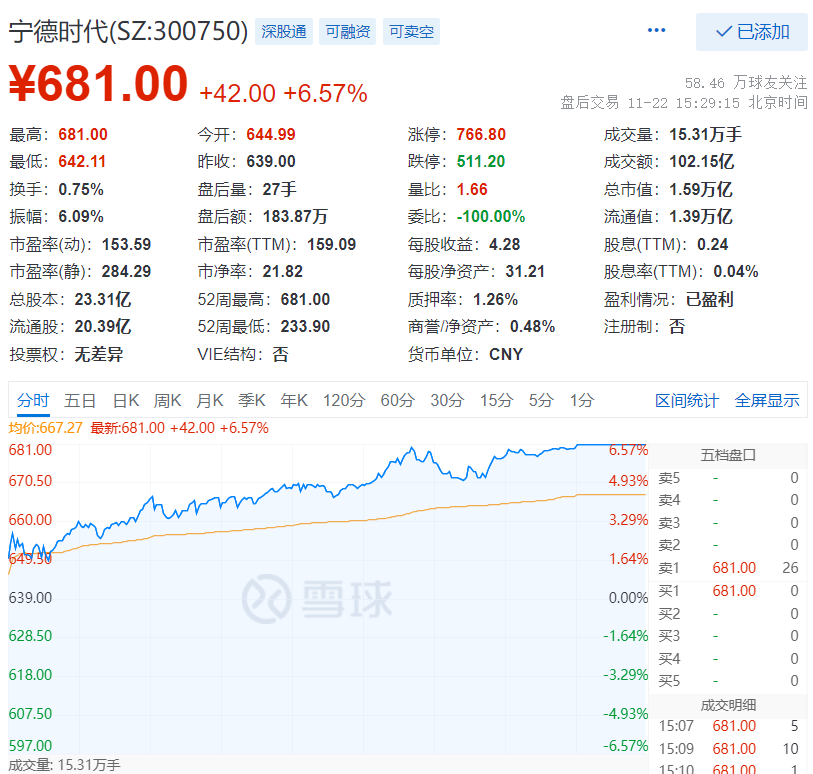Click the 总市值 value 1.59万亿
The width and height of the screenshot is (813, 774).
click(700, 189)
